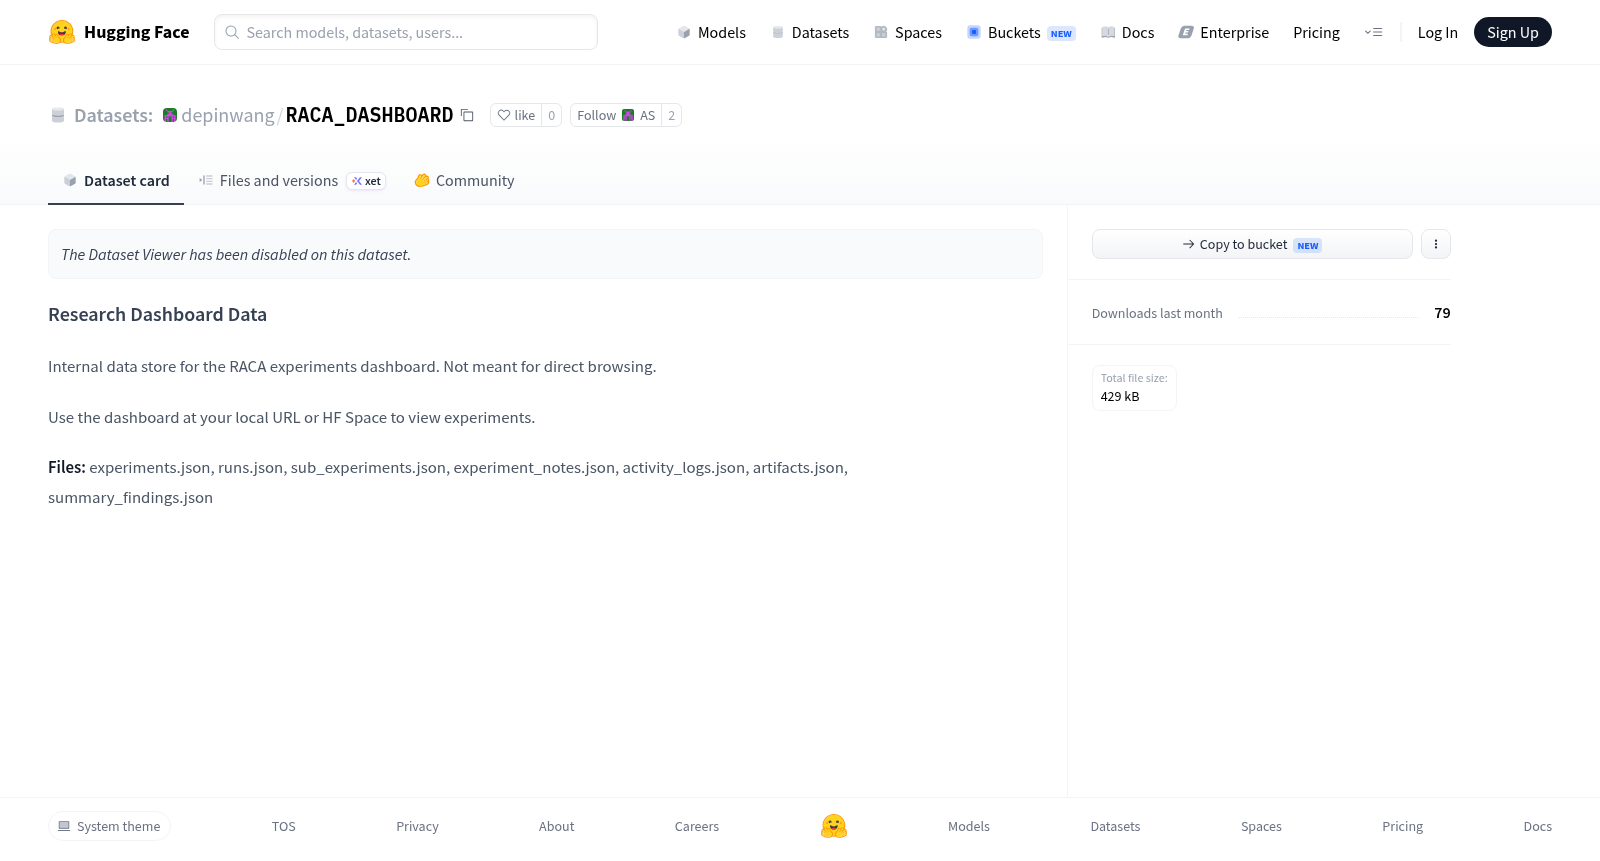Viewport: 1600px width, 861px height.
Task: Click the Total file size 429 kB box
Action: pos(1134,387)
